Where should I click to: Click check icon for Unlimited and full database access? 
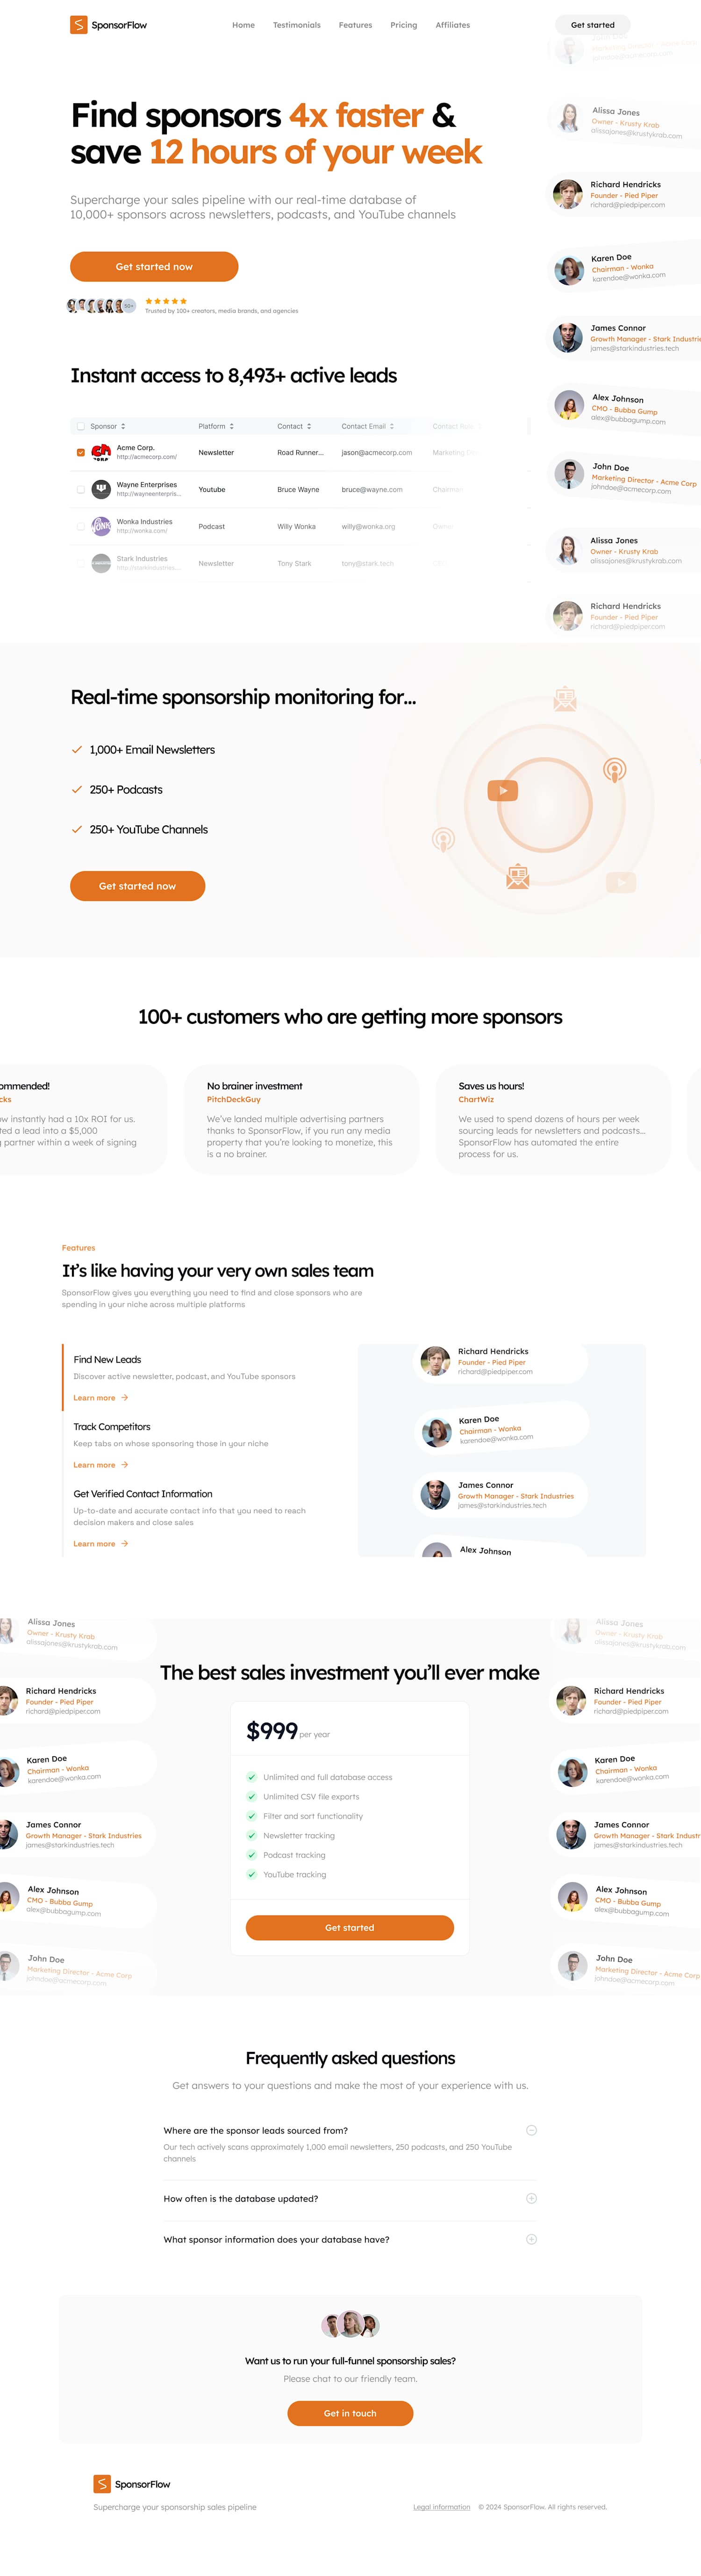click(x=251, y=1777)
